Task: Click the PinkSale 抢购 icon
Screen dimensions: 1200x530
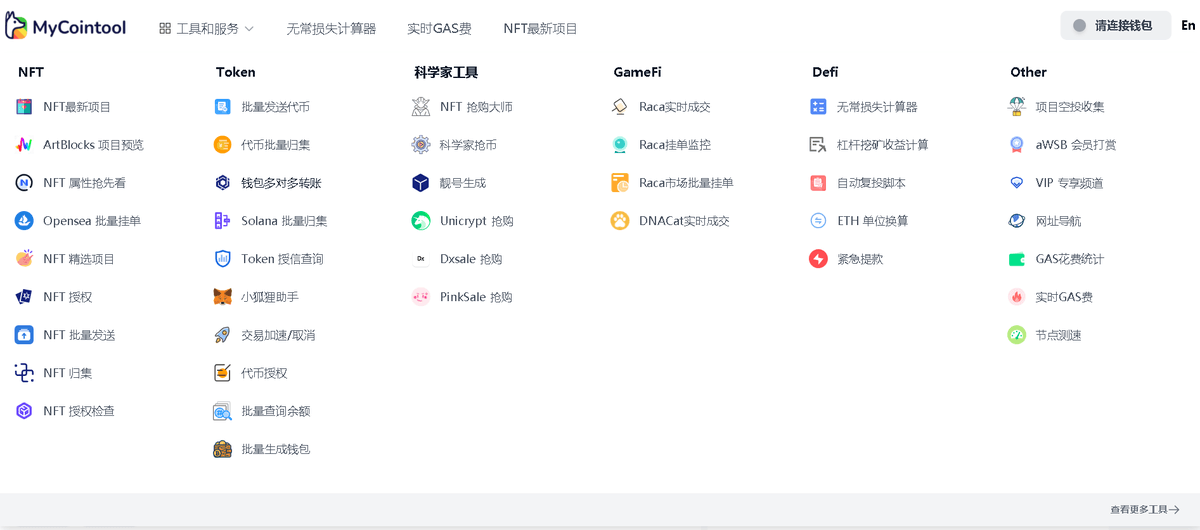Action: pyautogui.click(x=421, y=297)
